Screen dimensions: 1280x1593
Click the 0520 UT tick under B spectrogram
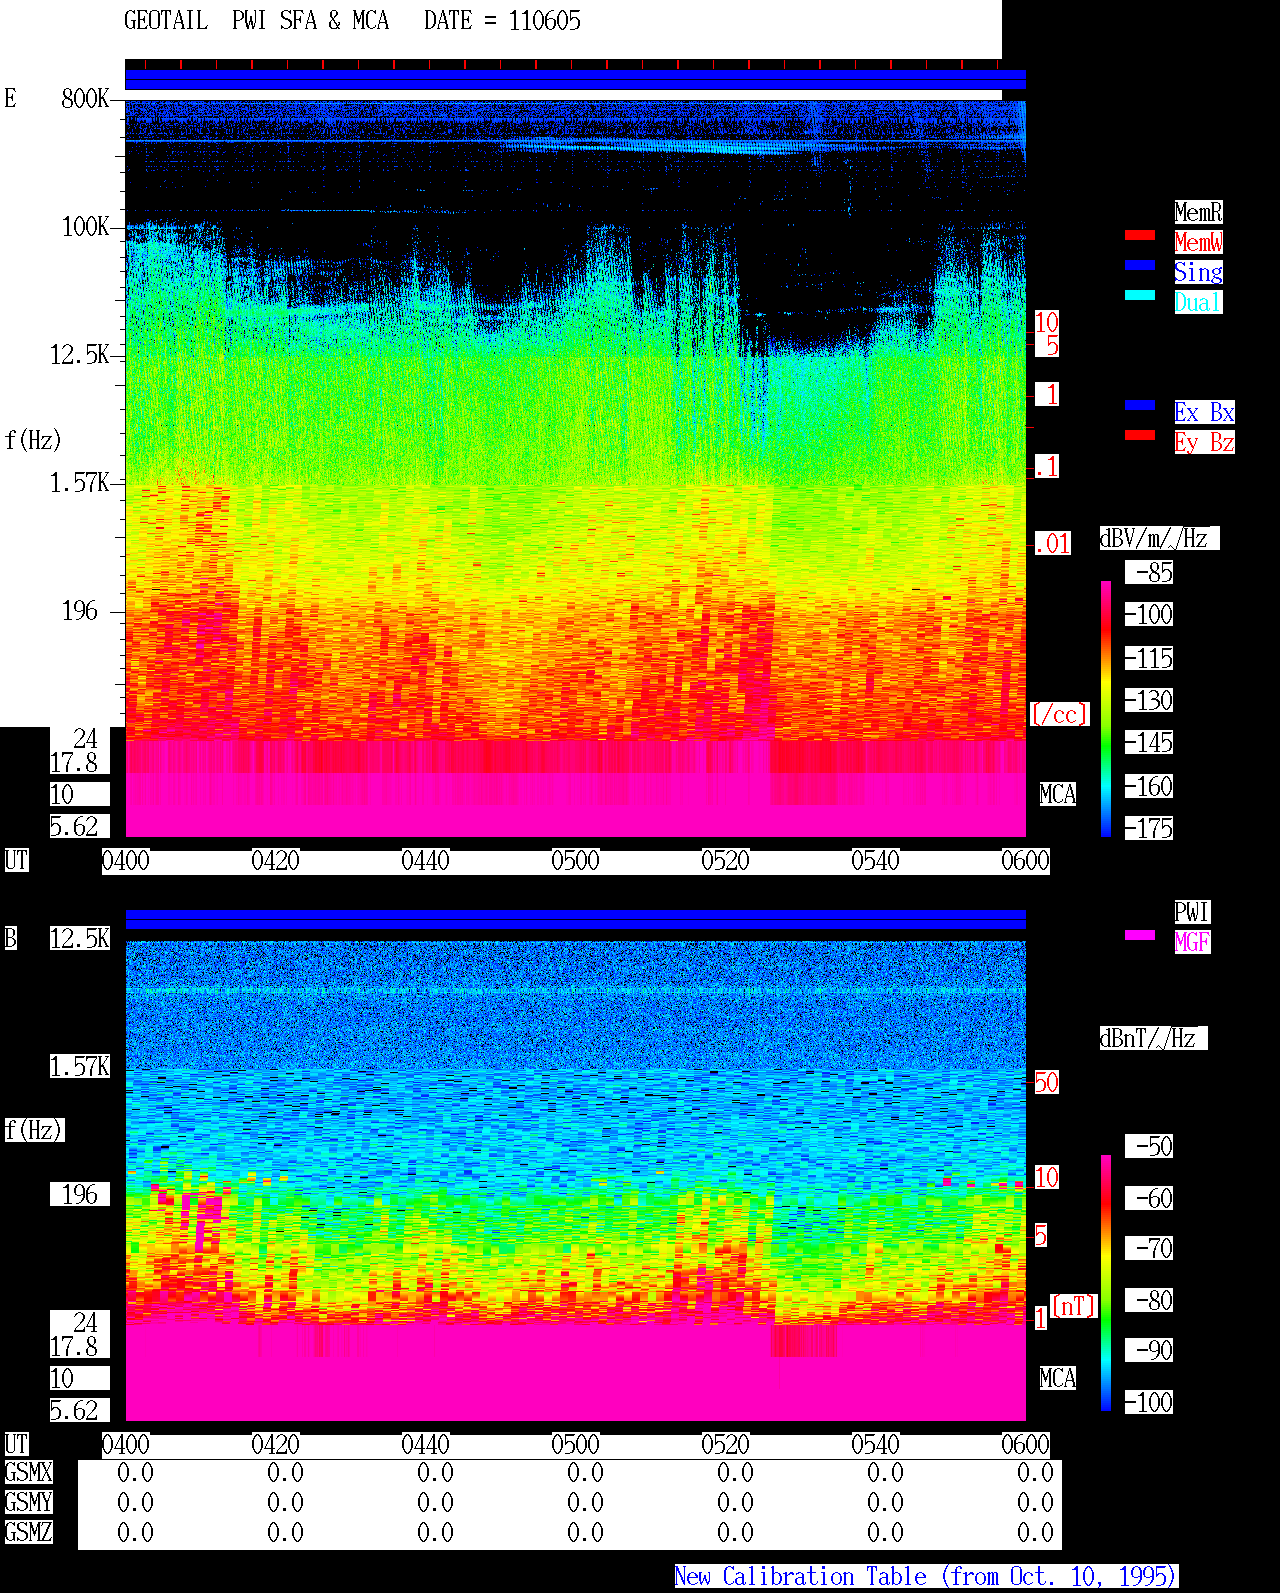(725, 1445)
